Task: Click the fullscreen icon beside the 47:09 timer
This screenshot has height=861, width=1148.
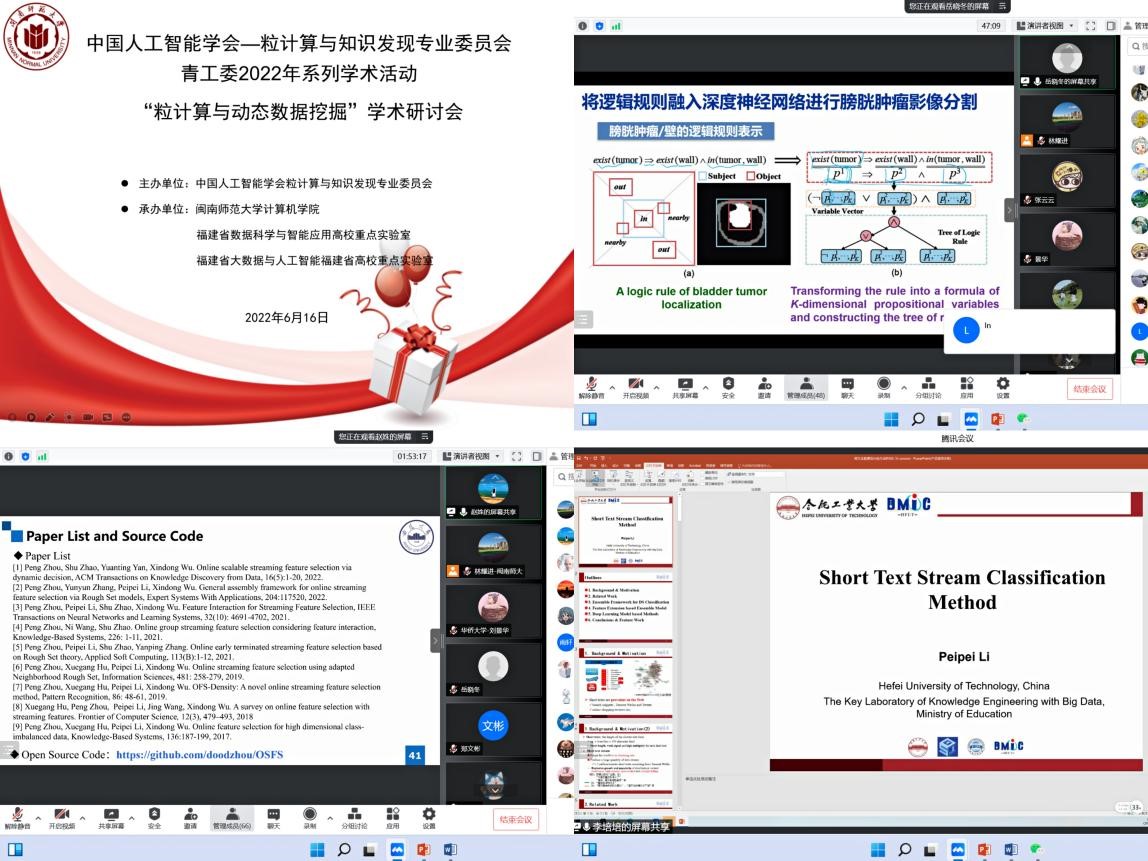Action: point(1090,26)
